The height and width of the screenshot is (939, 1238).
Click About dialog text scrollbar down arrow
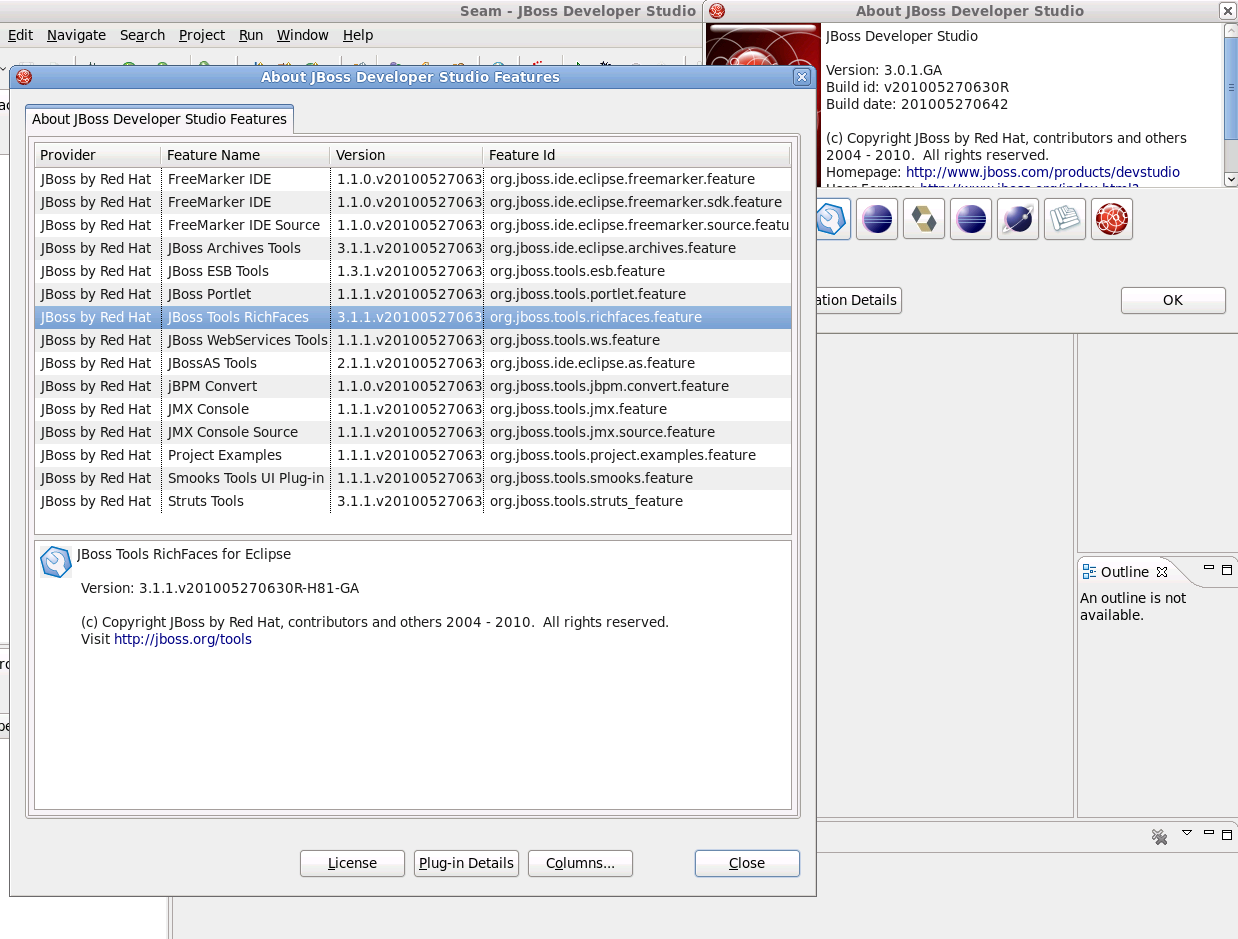1230,179
